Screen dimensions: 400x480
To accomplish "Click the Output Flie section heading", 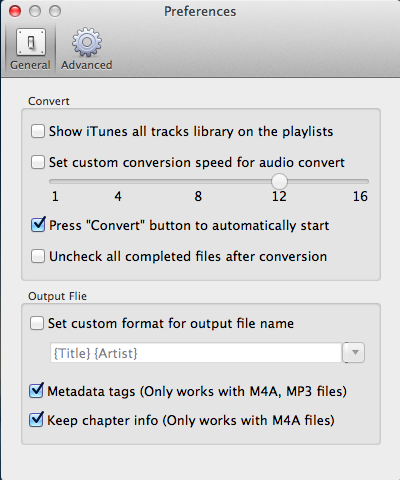I will [57, 296].
